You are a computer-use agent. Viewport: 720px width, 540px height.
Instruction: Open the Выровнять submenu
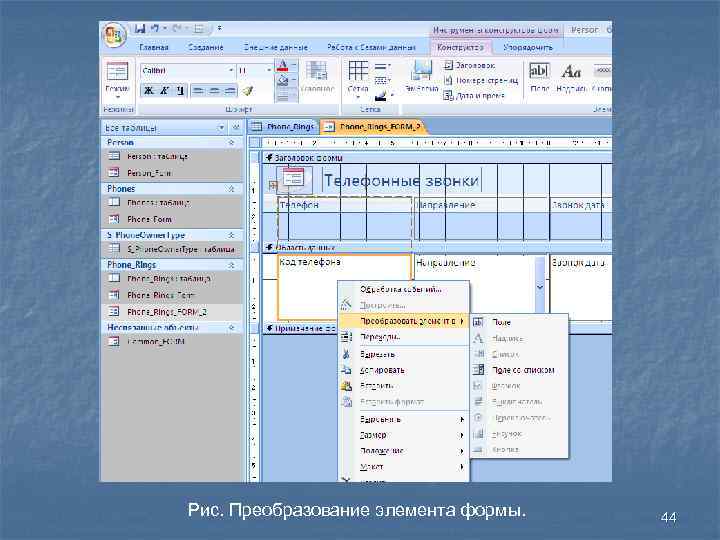pyautogui.click(x=404, y=419)
